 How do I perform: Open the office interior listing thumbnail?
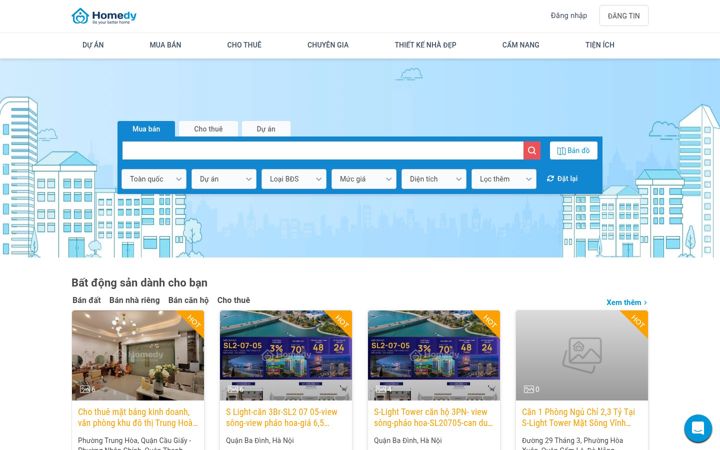138,355
